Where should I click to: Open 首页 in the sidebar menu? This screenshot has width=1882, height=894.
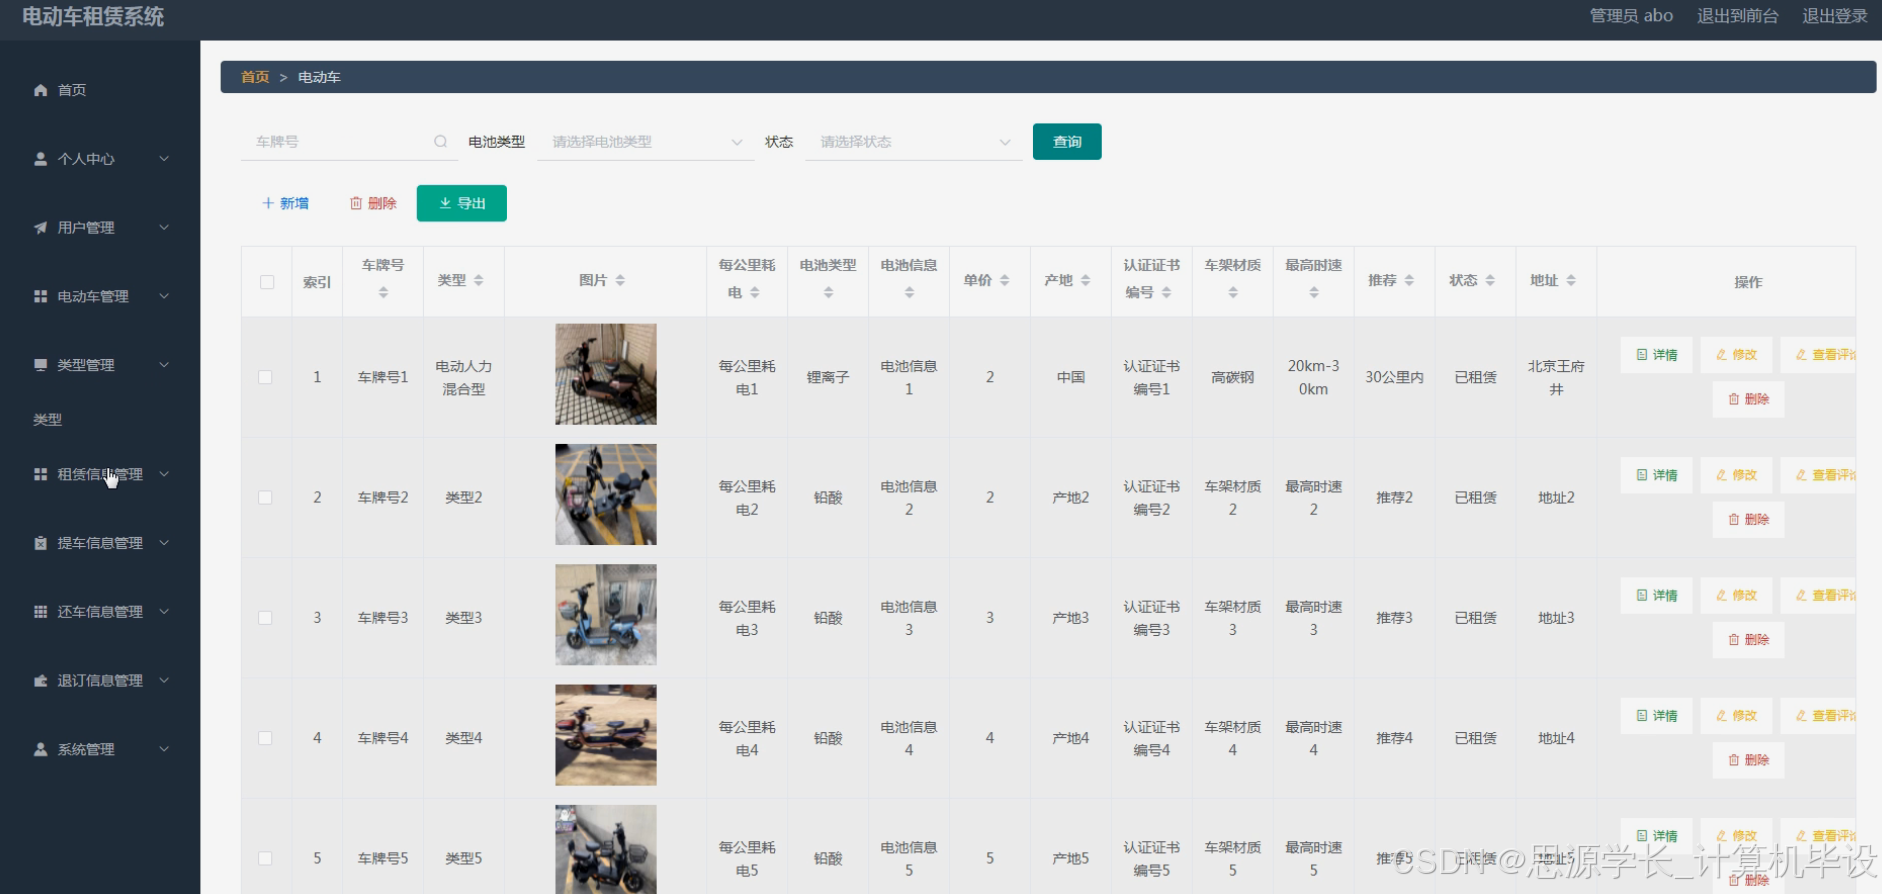pyautogui.click(x=72, y=90)
